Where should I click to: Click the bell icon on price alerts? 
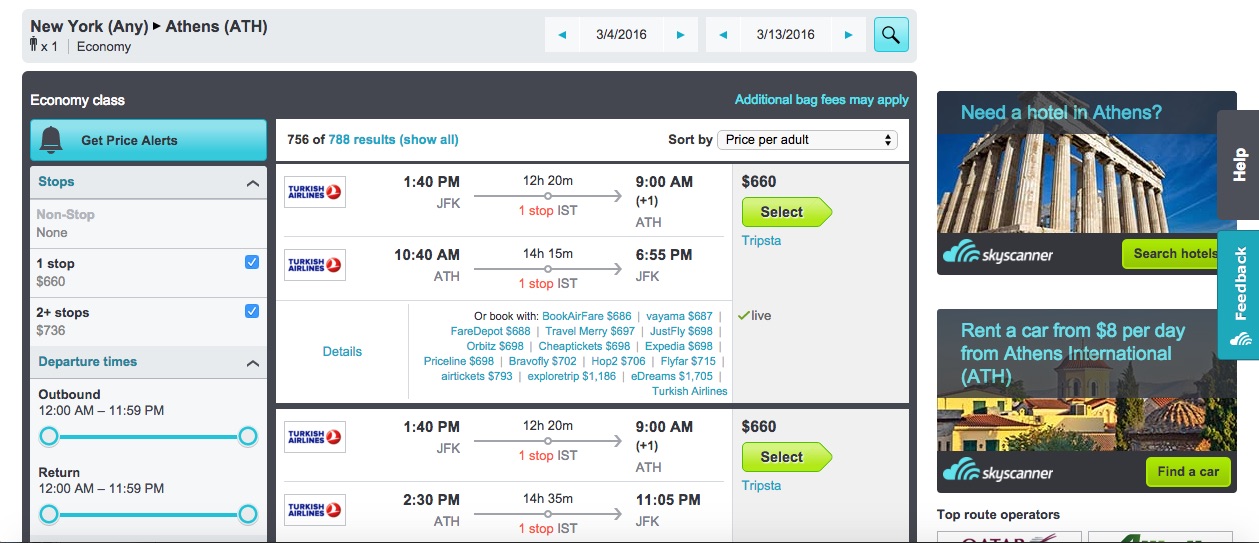click(51, 140)
